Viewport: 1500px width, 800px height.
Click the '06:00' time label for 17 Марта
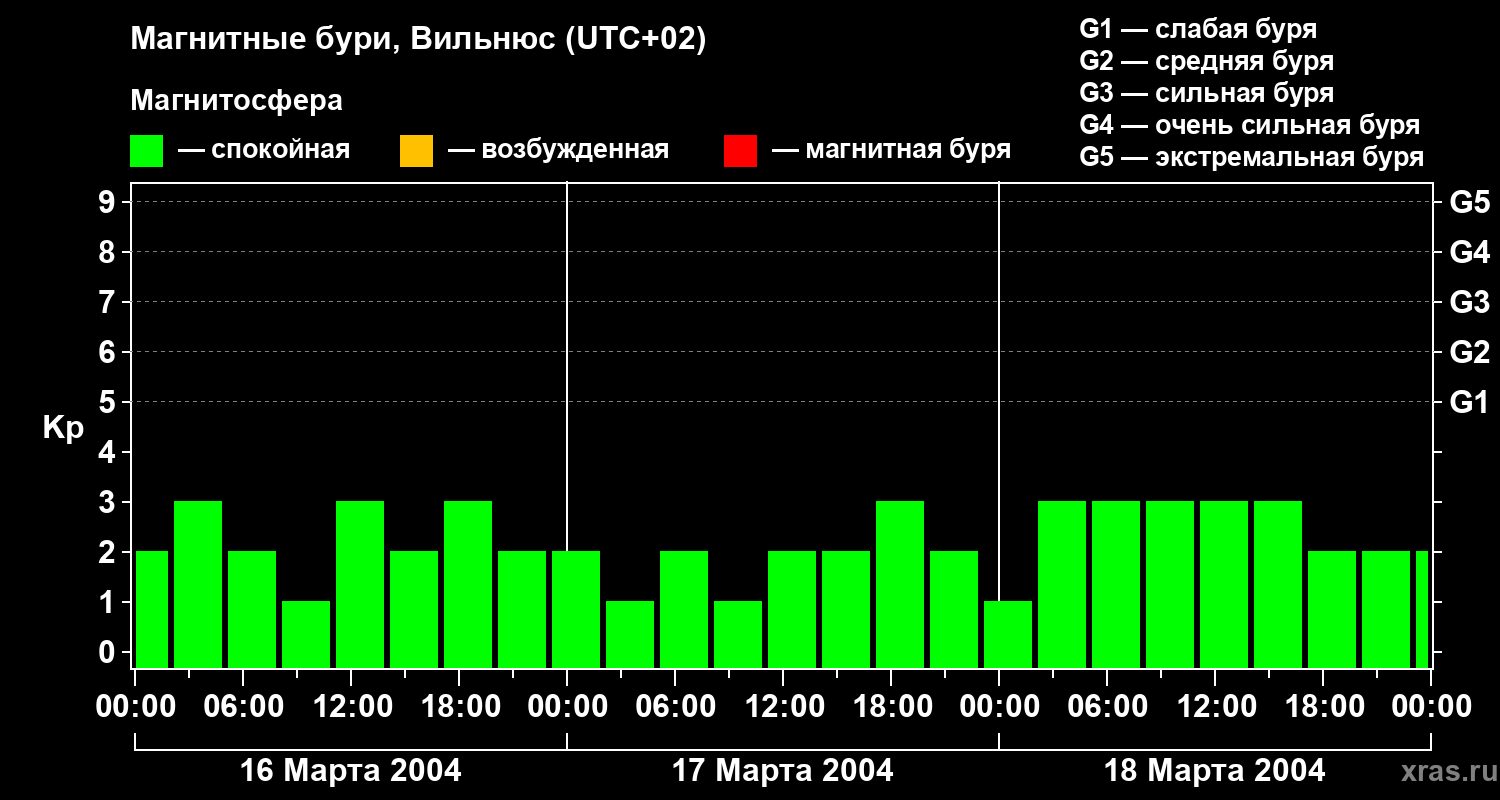point(675,706)
